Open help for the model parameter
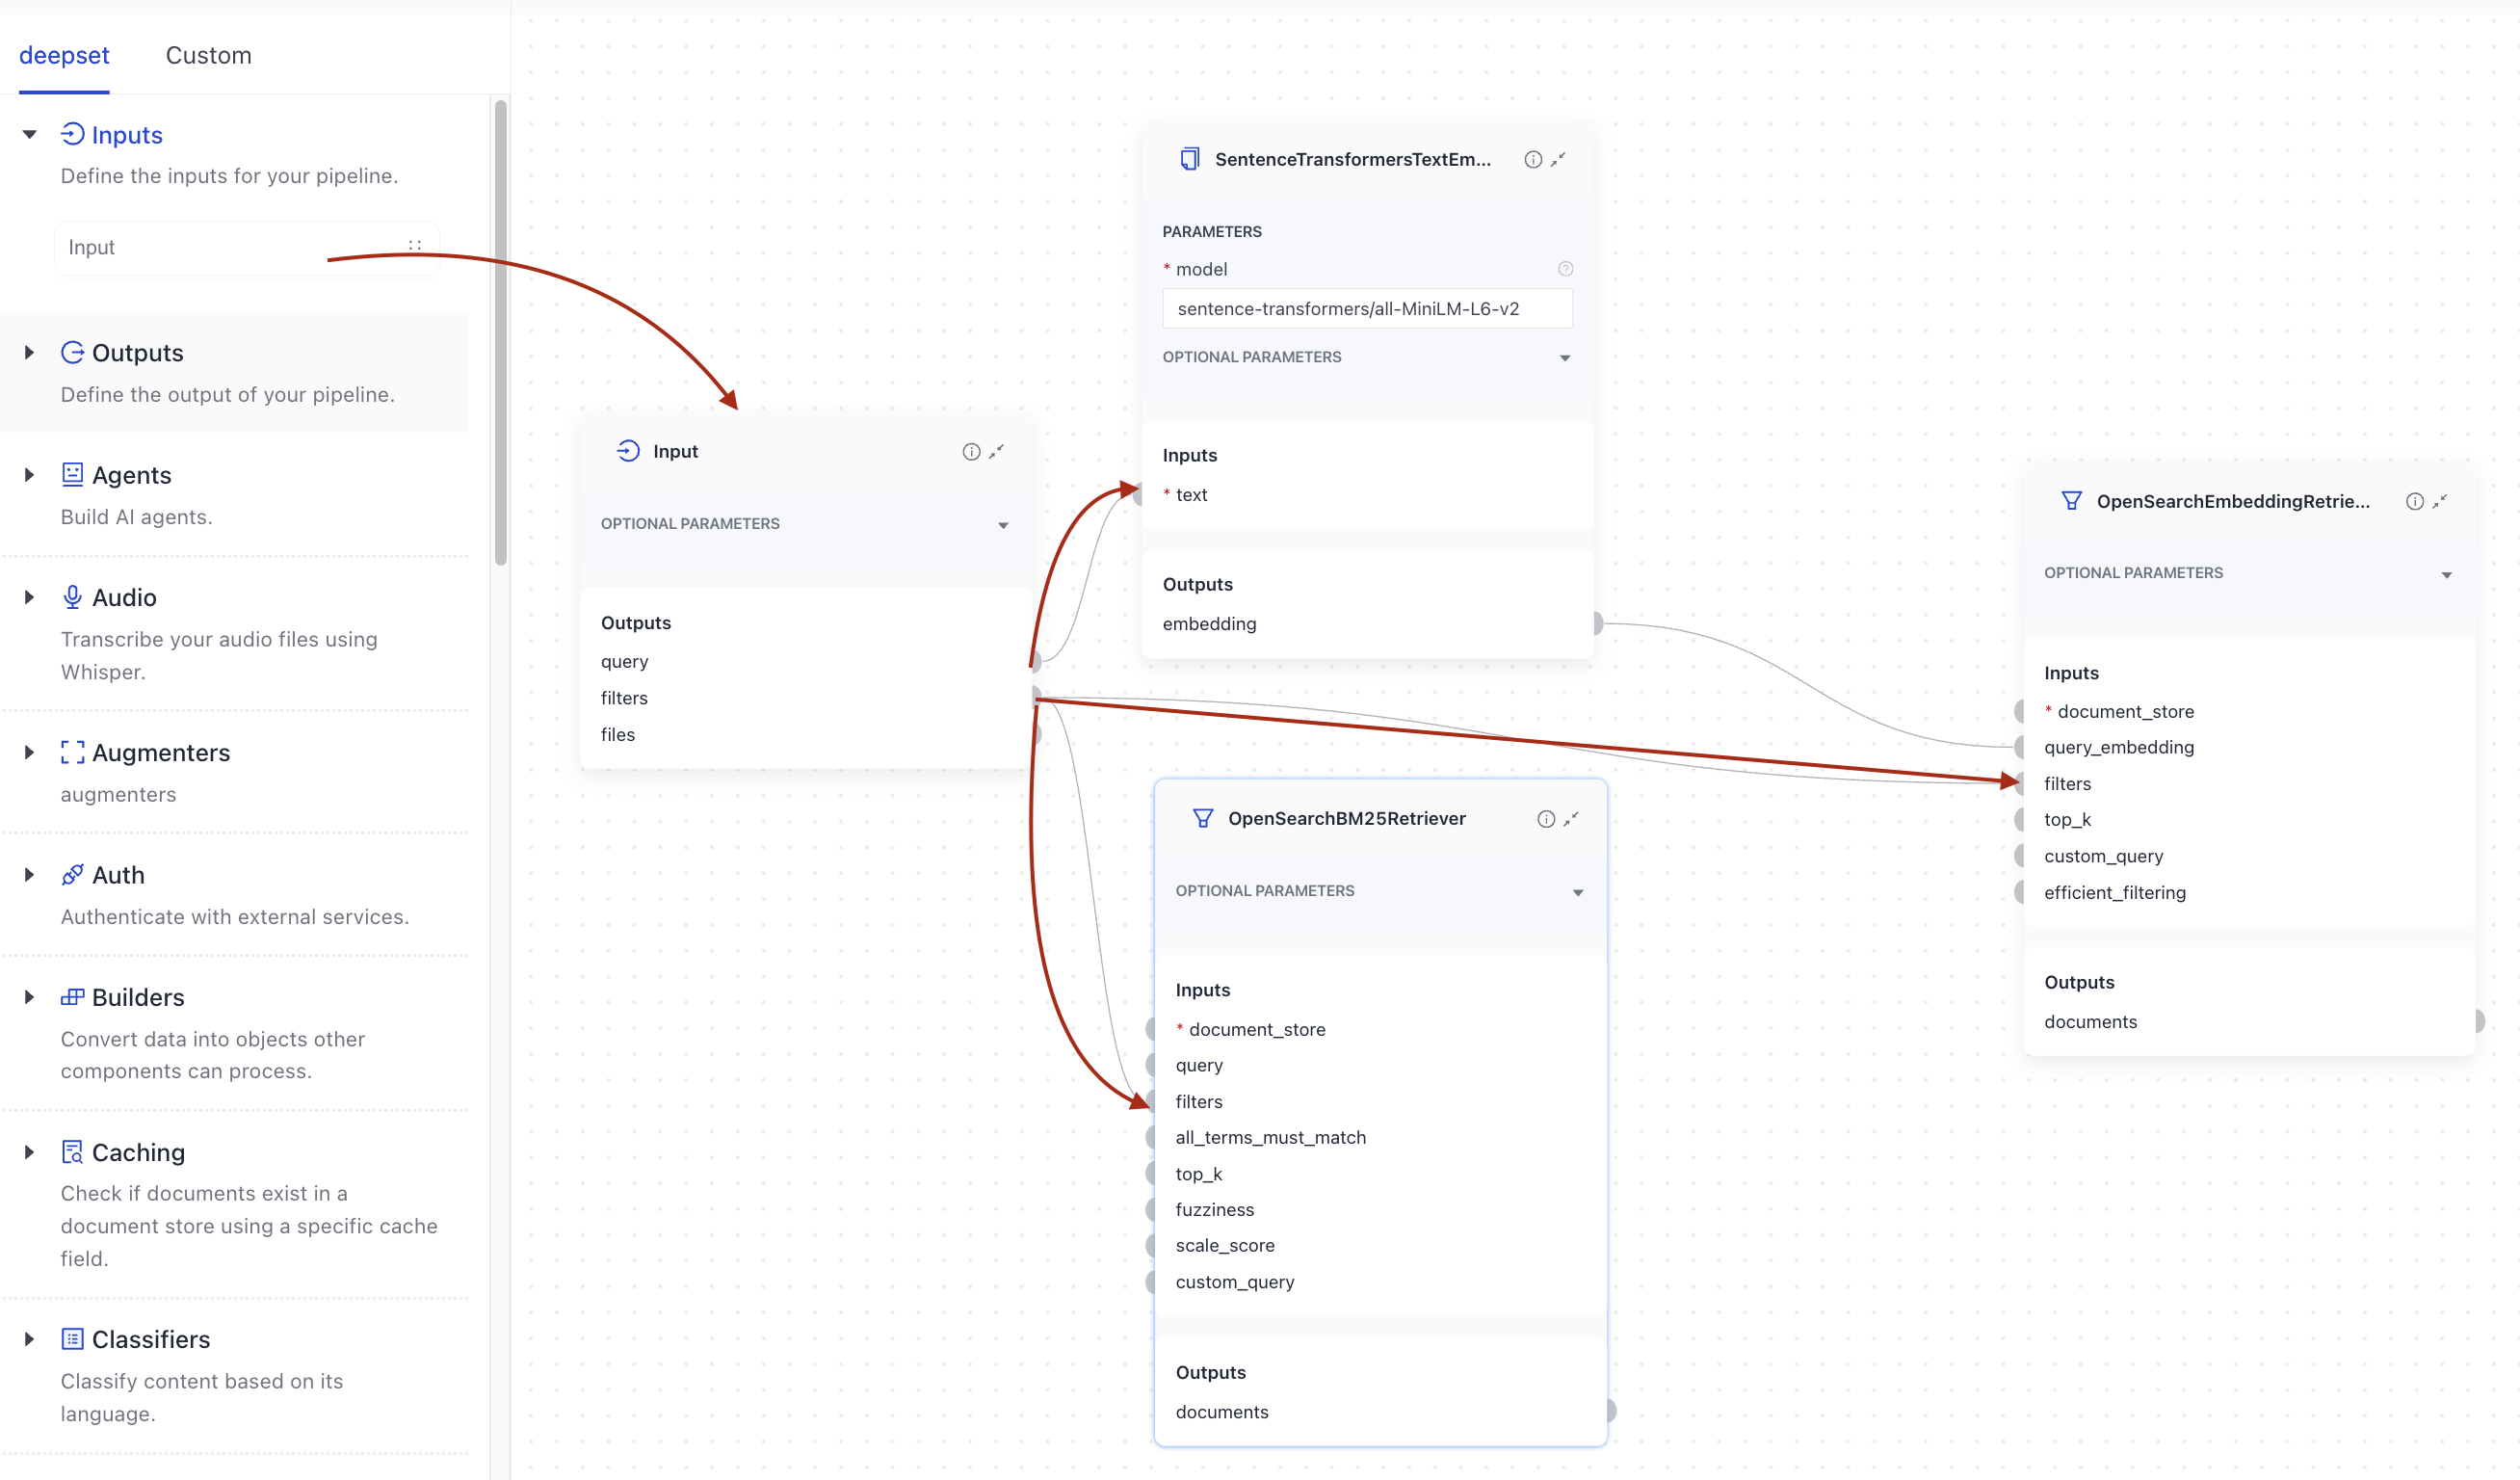 pos(1565,268)
